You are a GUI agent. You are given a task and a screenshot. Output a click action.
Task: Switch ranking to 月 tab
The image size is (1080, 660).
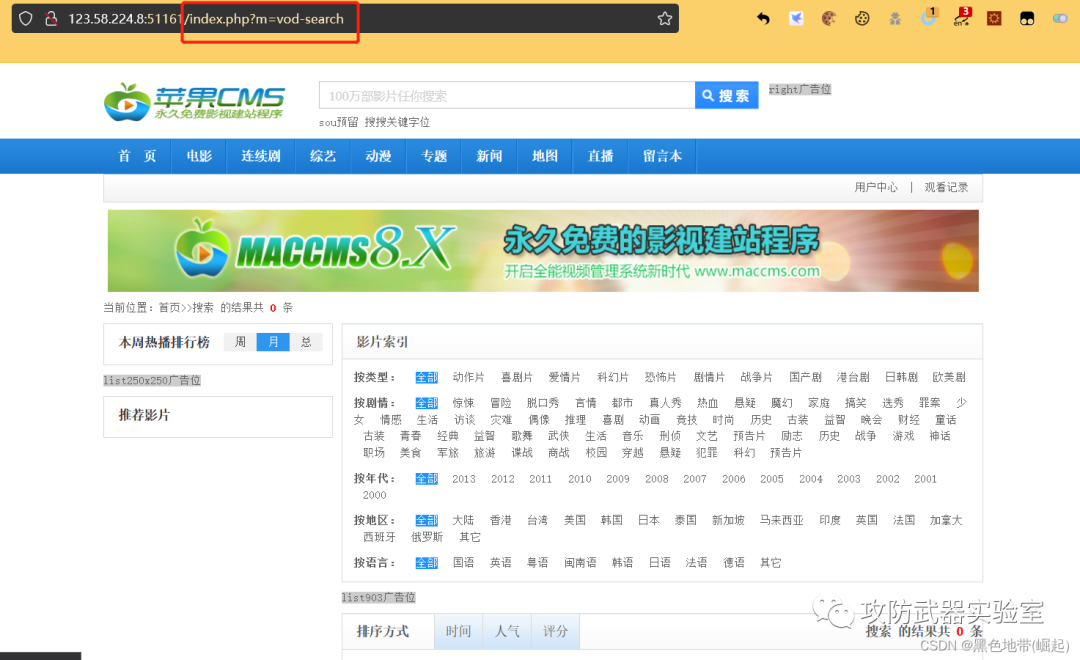tap(273, 342)
